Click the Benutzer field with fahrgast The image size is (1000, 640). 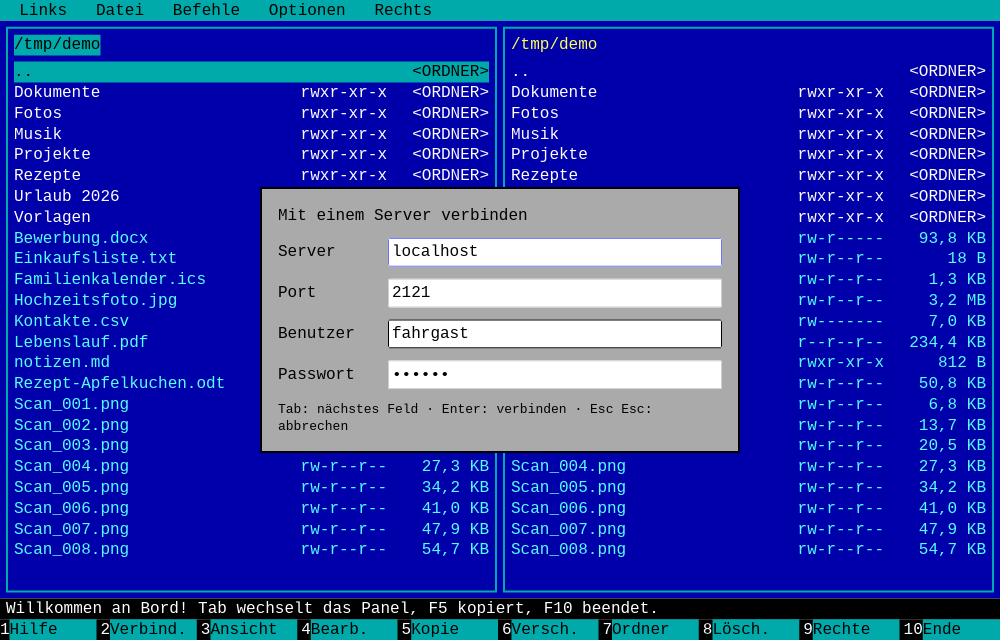554,333
